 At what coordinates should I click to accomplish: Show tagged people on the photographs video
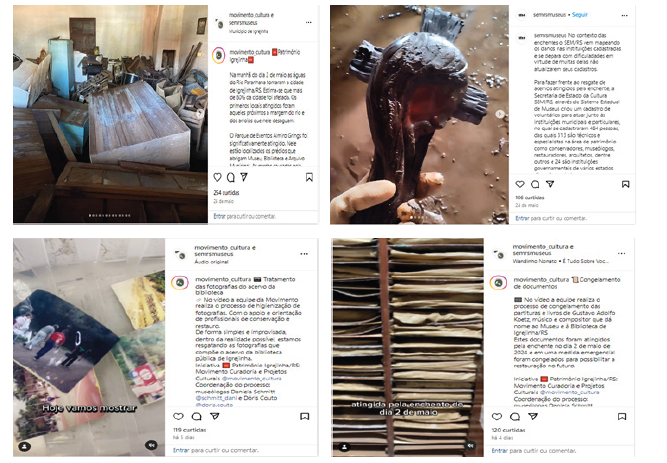tap(25, 446)
